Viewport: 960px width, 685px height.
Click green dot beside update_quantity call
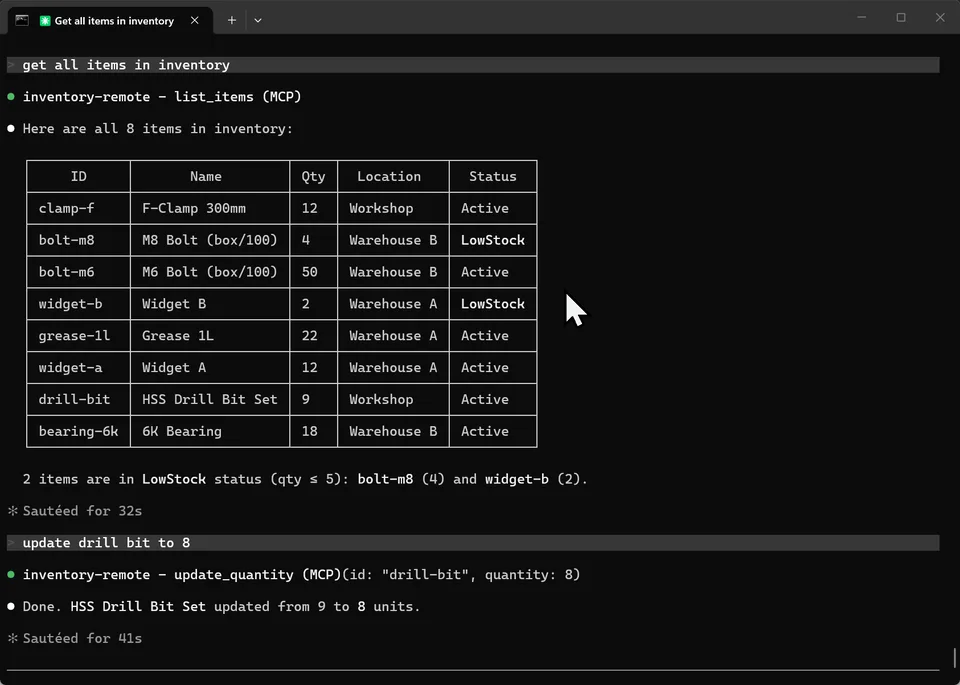point(11,574)
